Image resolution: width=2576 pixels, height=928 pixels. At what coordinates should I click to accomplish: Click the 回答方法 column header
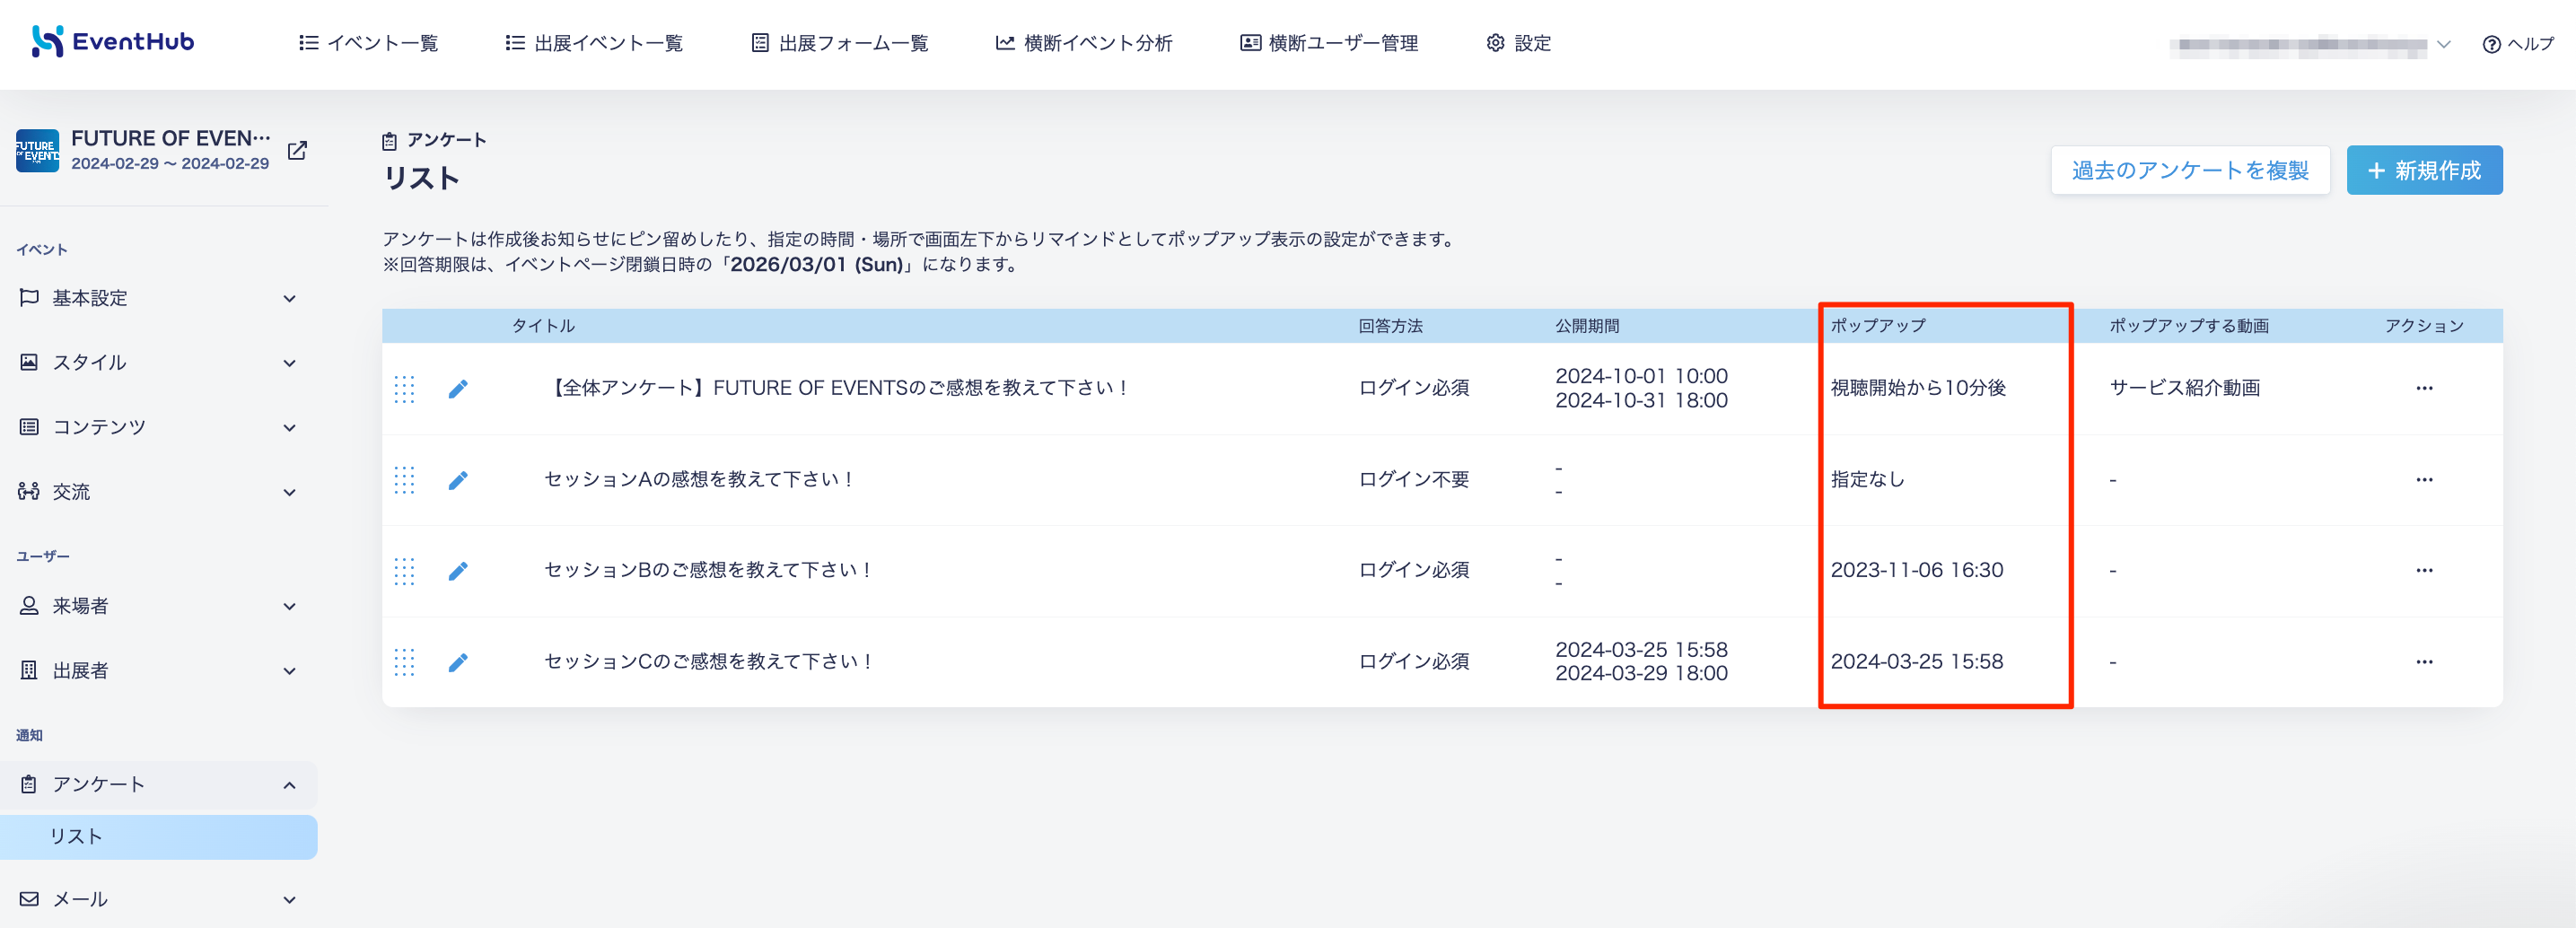click(1390, 326)
